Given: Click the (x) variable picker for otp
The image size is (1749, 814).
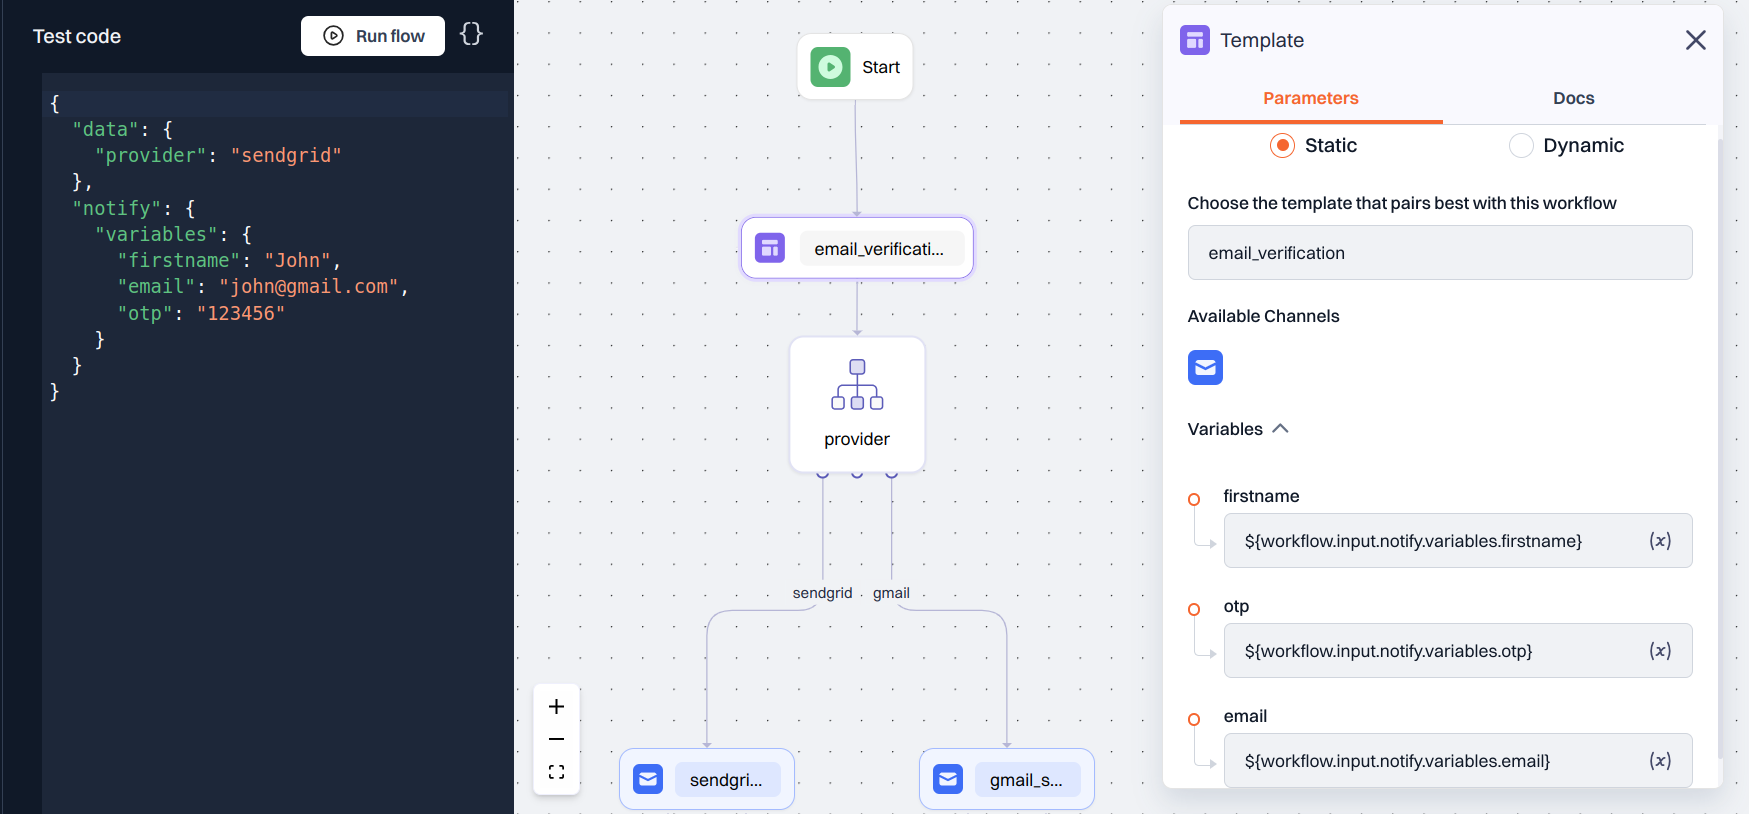Looking at the screenshot, I should 1660,651.
